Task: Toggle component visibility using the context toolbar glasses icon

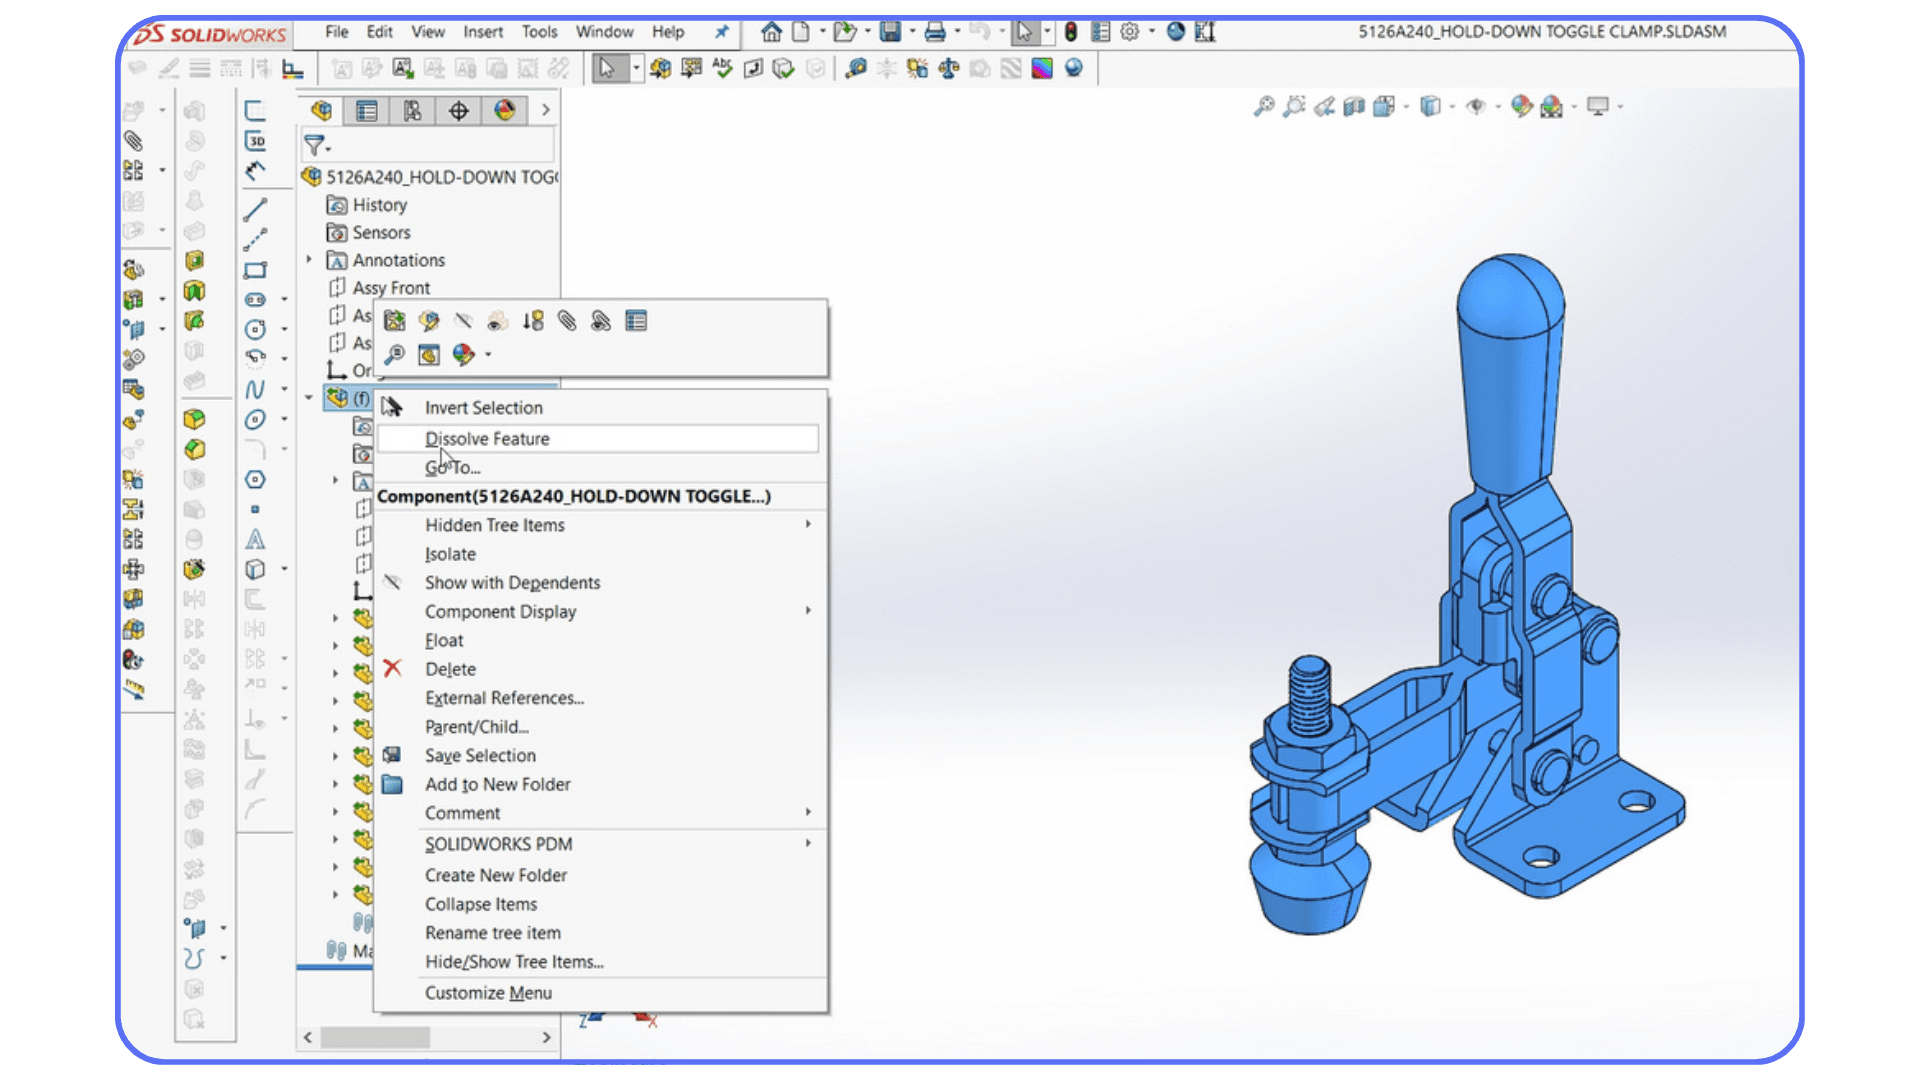Action: pyautogui.click(x=462, y=321)
